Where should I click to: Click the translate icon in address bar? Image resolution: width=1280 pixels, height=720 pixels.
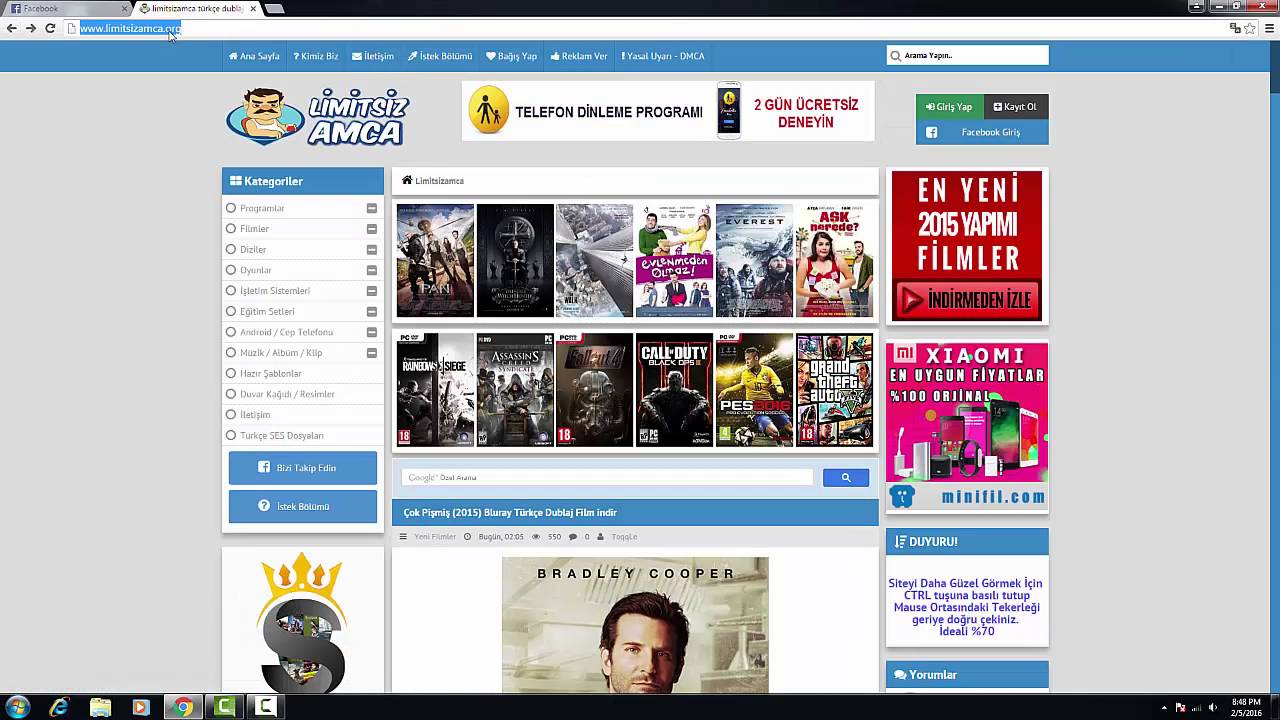pyautogui.click(x=1235, y=28)
